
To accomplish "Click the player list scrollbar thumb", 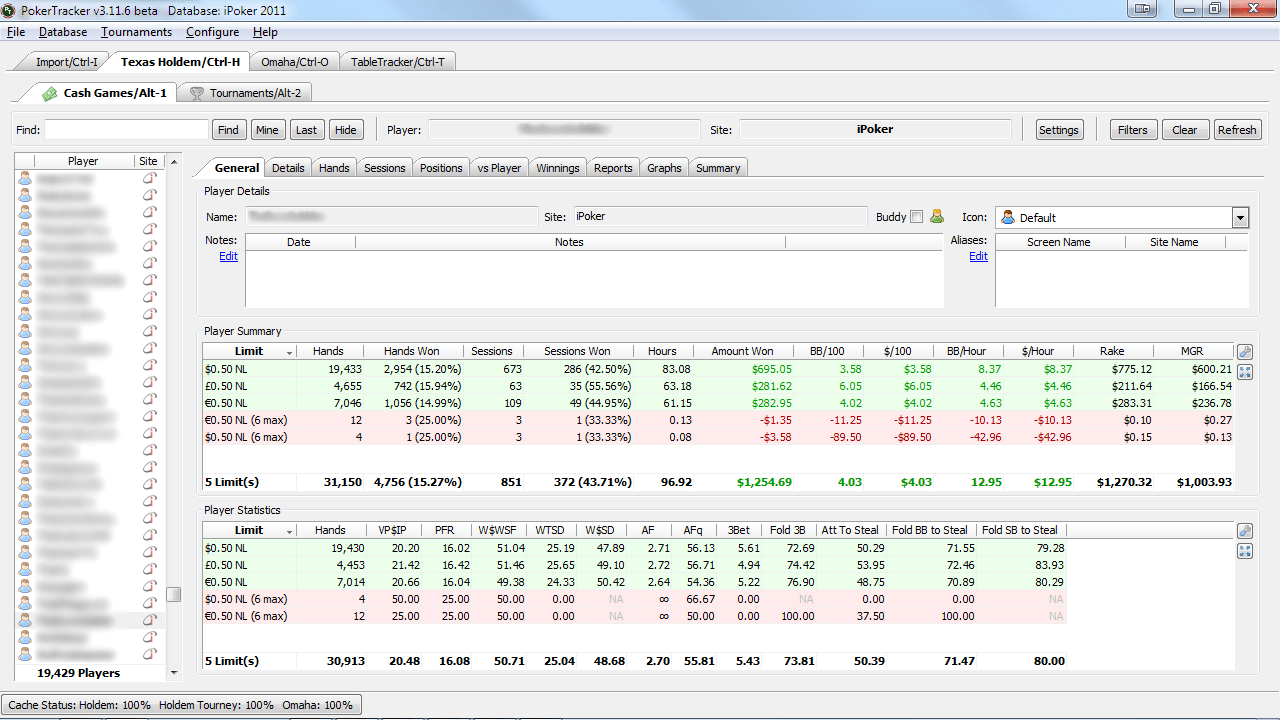I will pos(174,594).
